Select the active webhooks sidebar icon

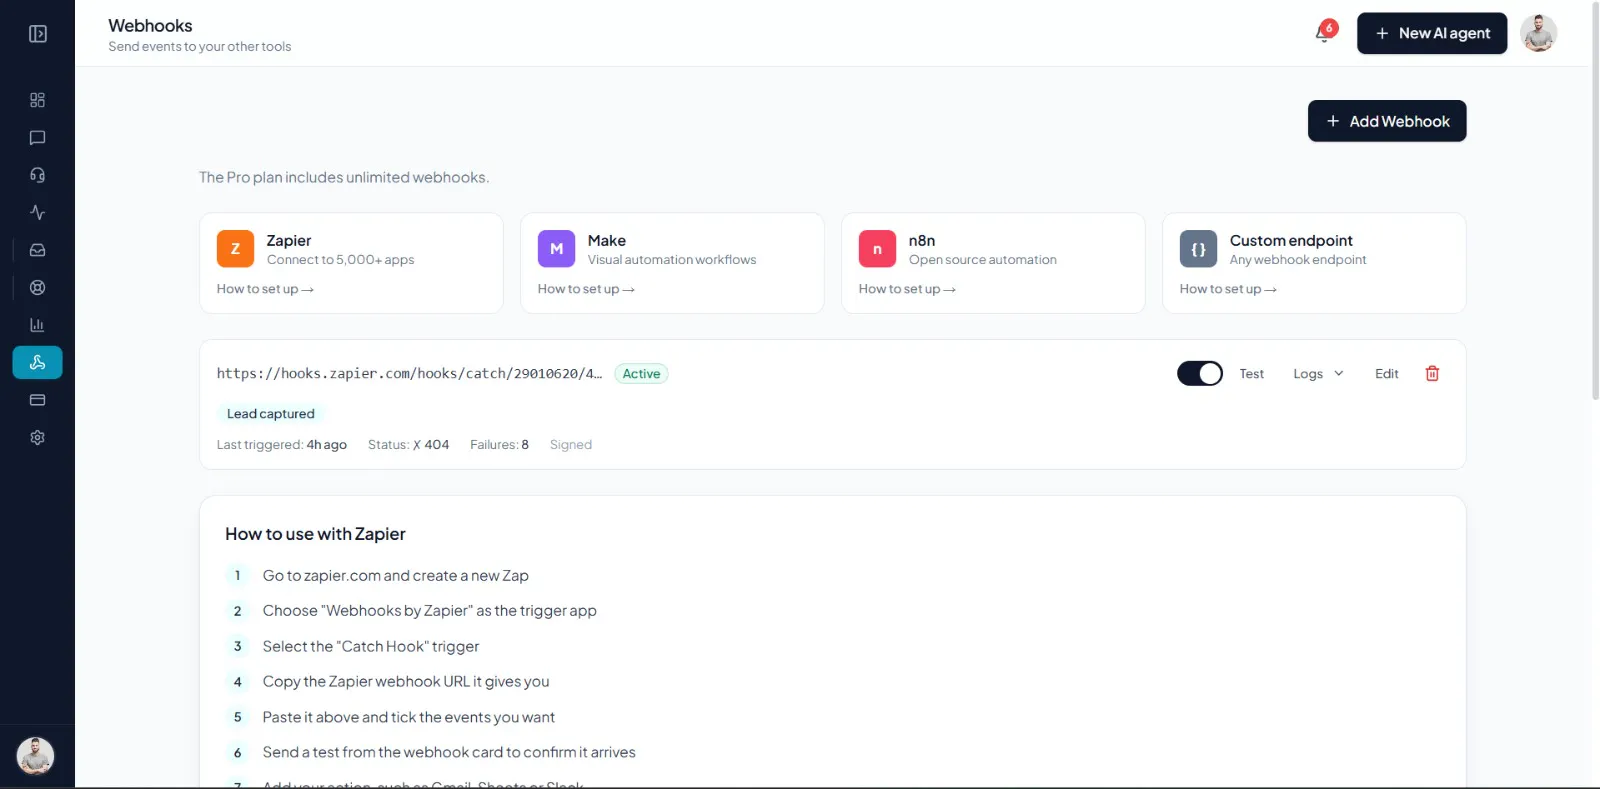(x=37, y=363)
